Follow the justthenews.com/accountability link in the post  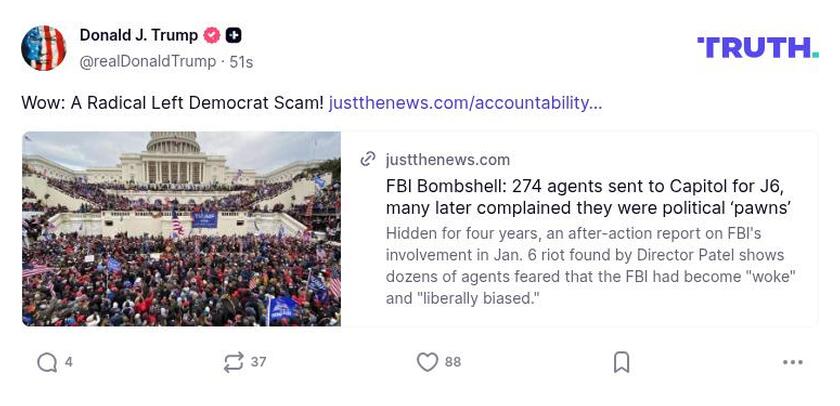coord(465,103)
